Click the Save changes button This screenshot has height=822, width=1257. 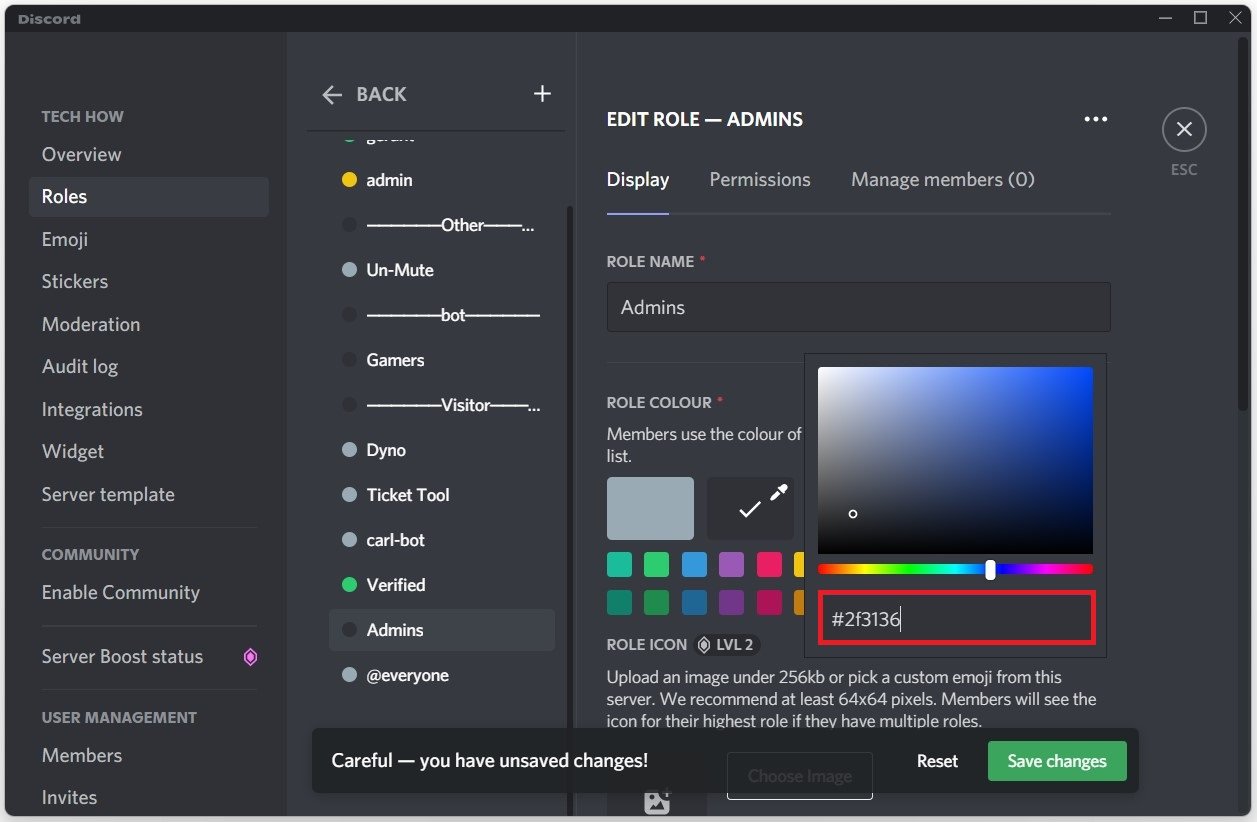[1056, 761]
